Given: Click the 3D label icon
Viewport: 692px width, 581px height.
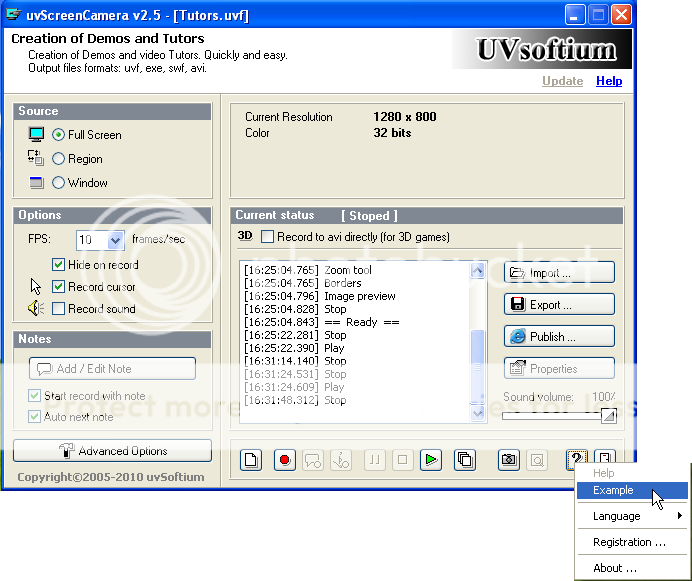Looking at the screenshot, I should pos(245,236).
